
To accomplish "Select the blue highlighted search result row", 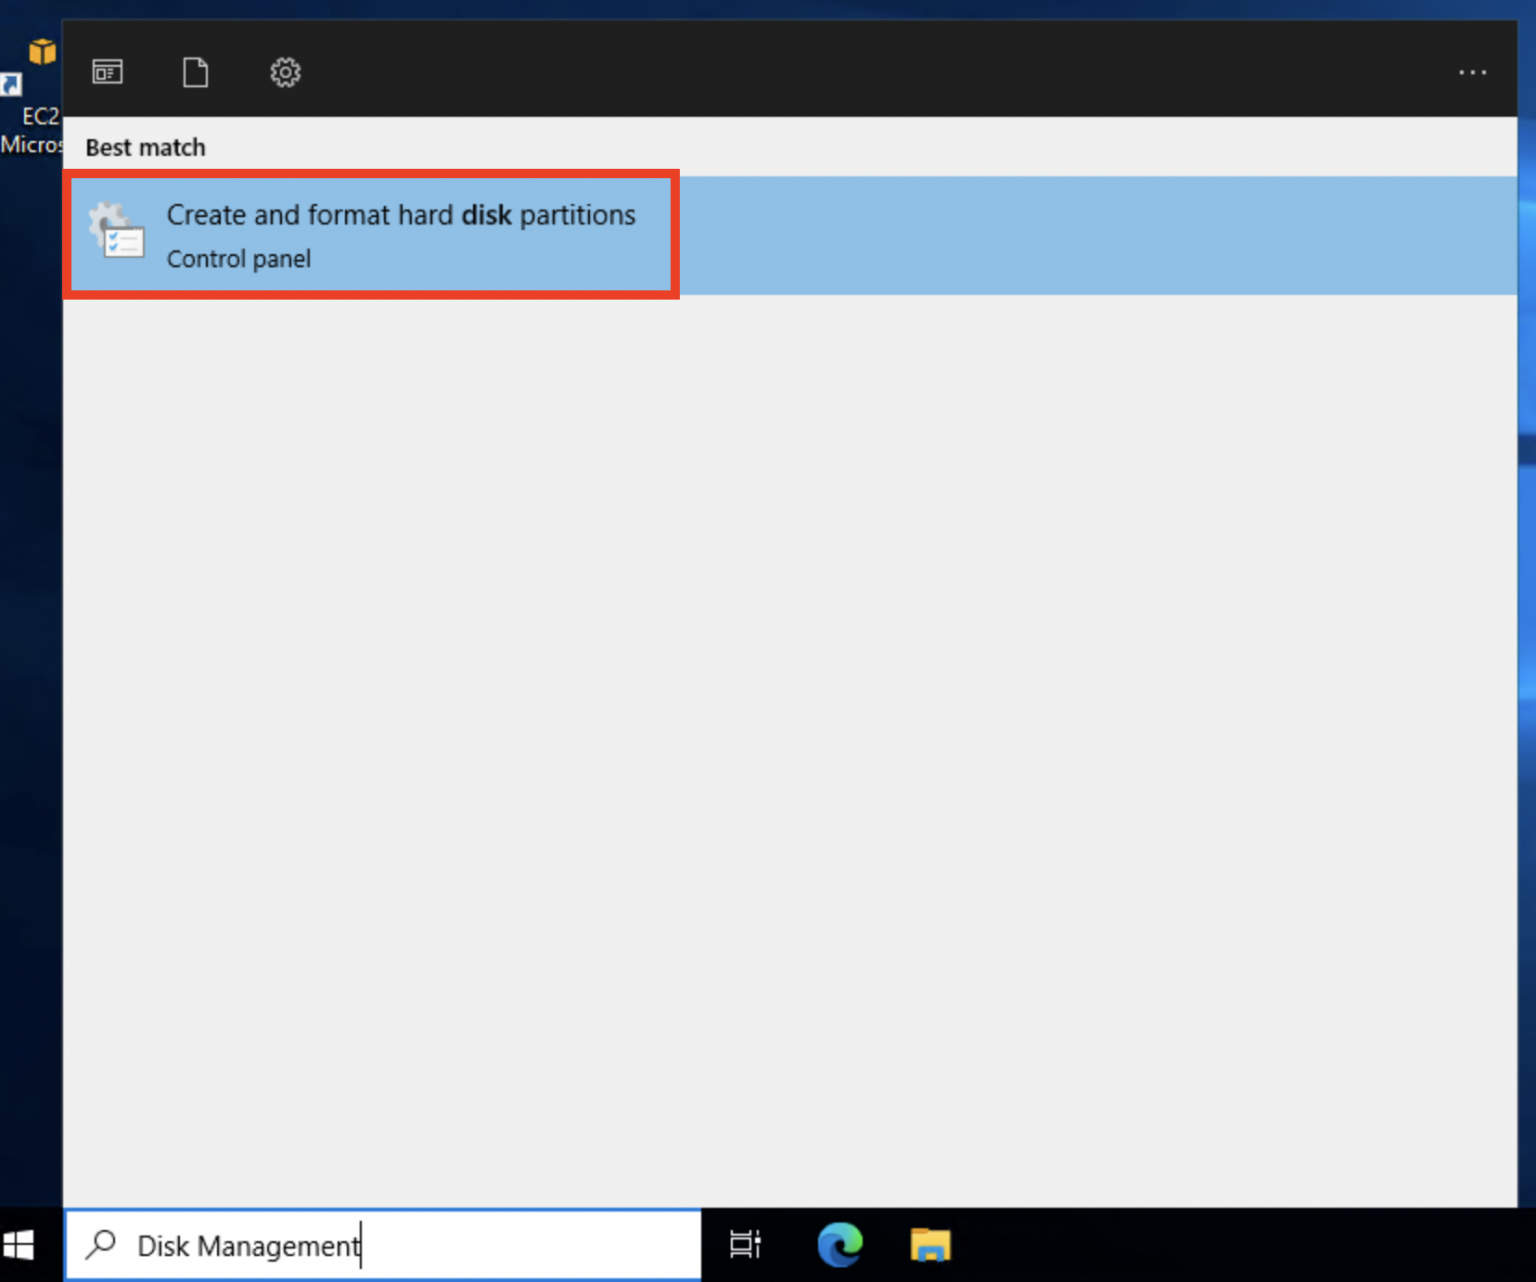I will pos(1000,233).
